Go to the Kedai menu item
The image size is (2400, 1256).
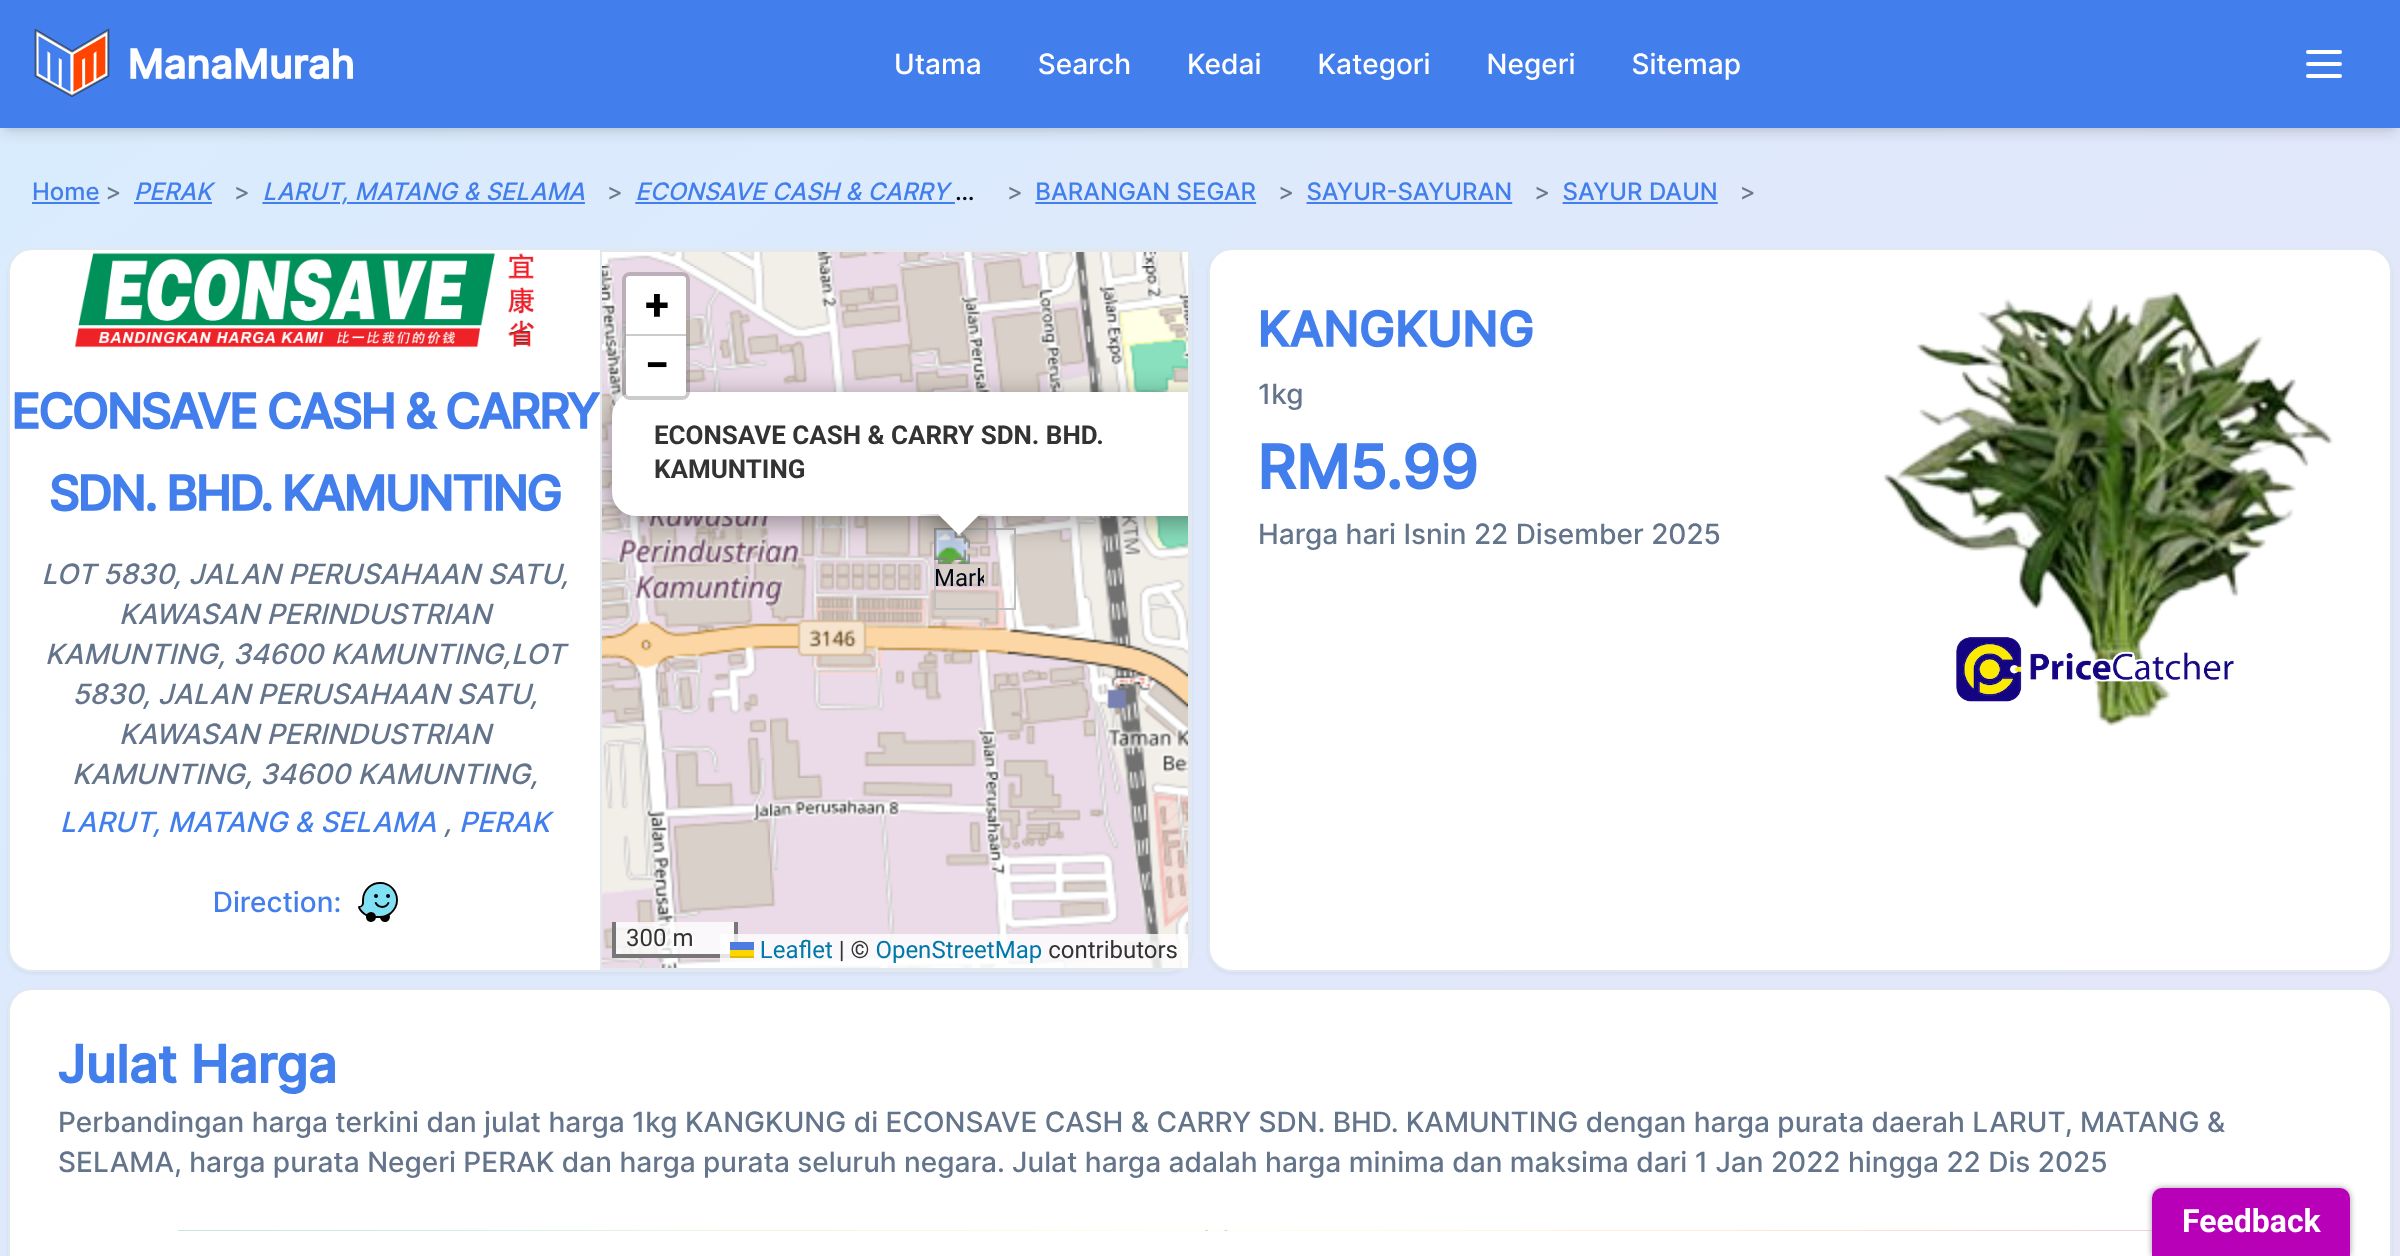[1223, 64]
